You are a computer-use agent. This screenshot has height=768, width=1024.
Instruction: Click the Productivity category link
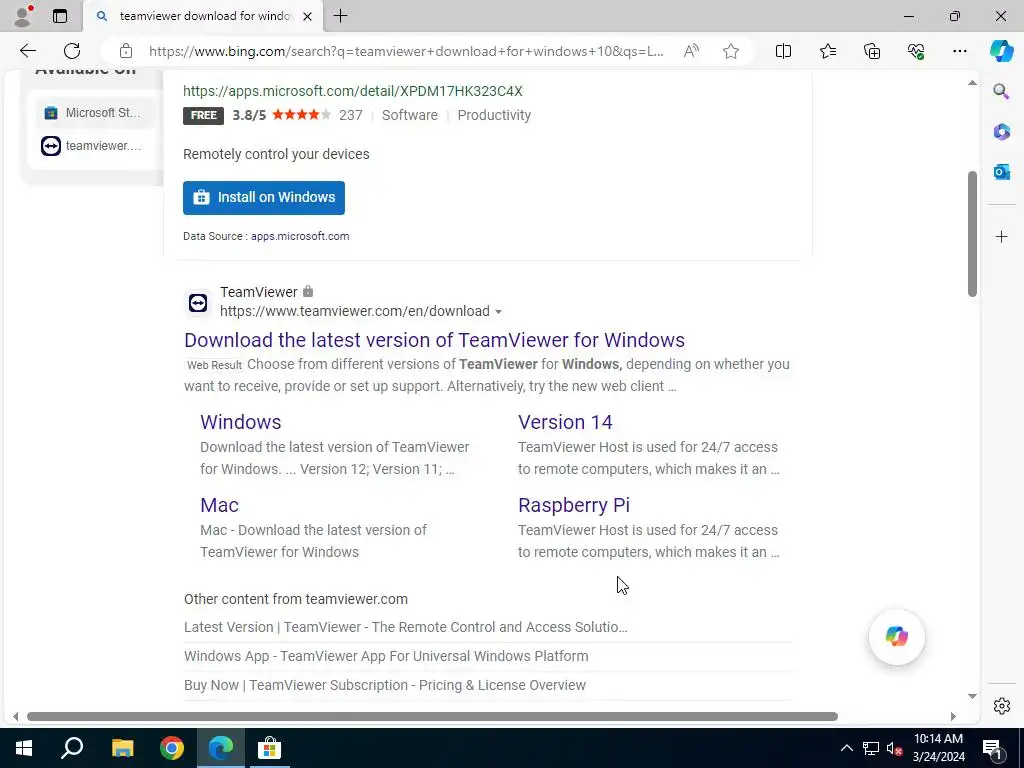click(x=494, y=115)
